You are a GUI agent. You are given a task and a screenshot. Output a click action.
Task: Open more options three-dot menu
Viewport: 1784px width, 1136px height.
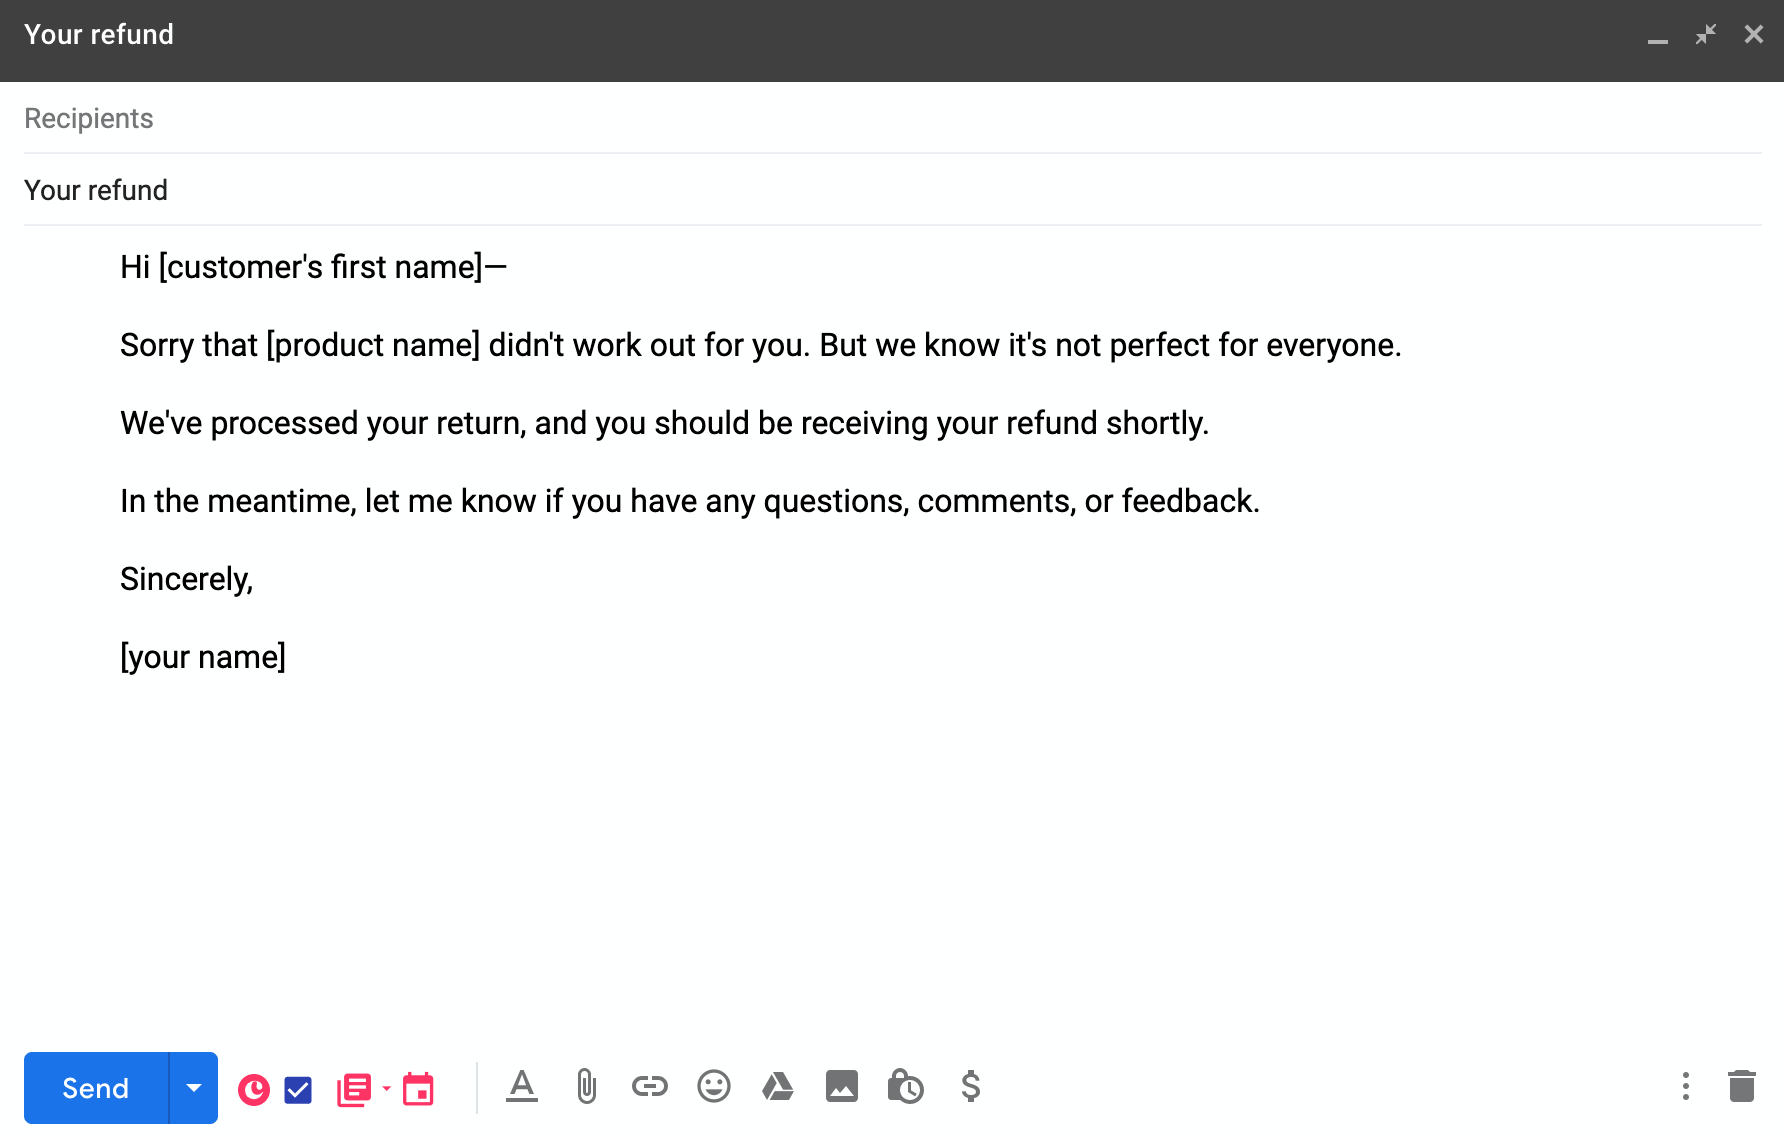(x=1686, y=1086)
